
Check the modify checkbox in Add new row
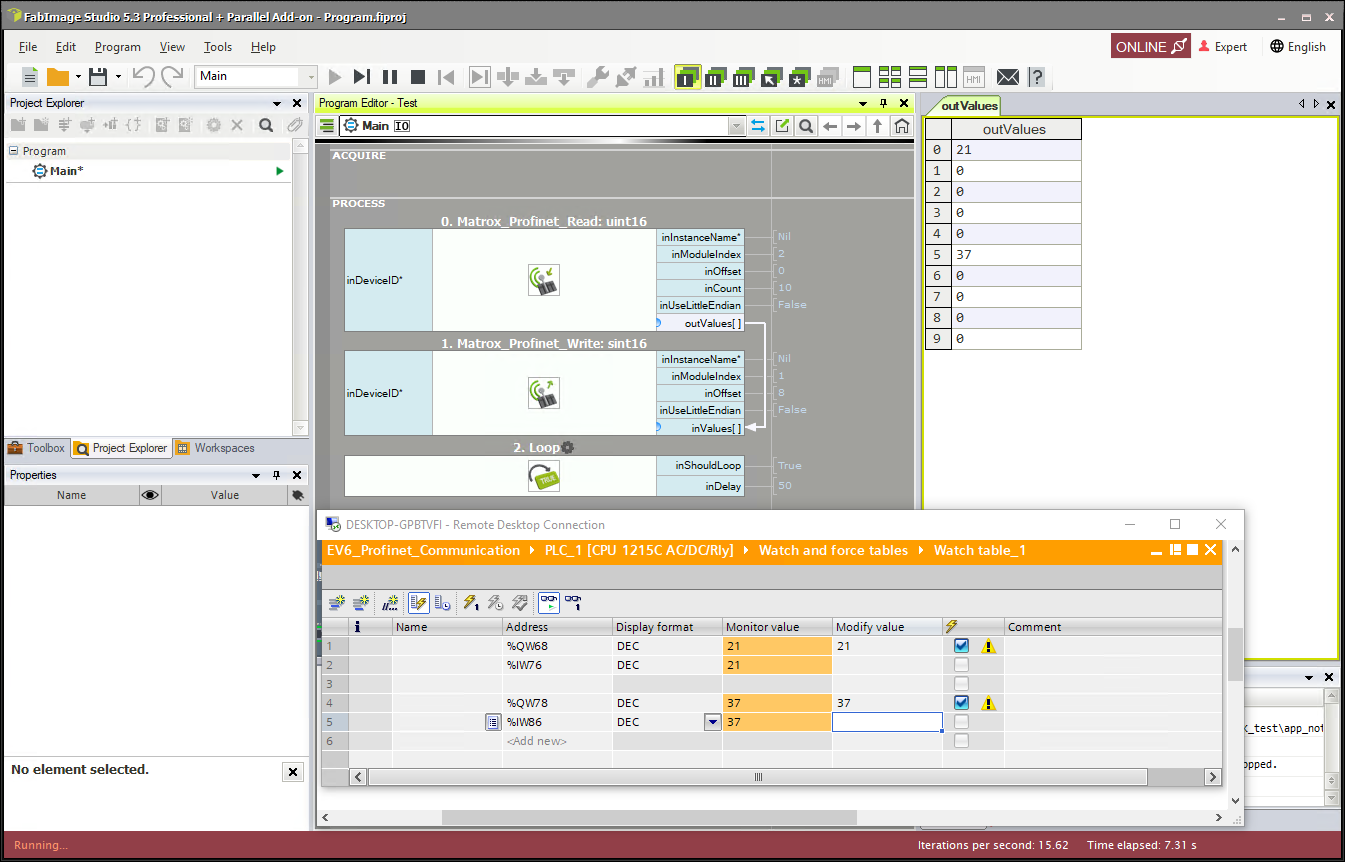pos(961,741)
